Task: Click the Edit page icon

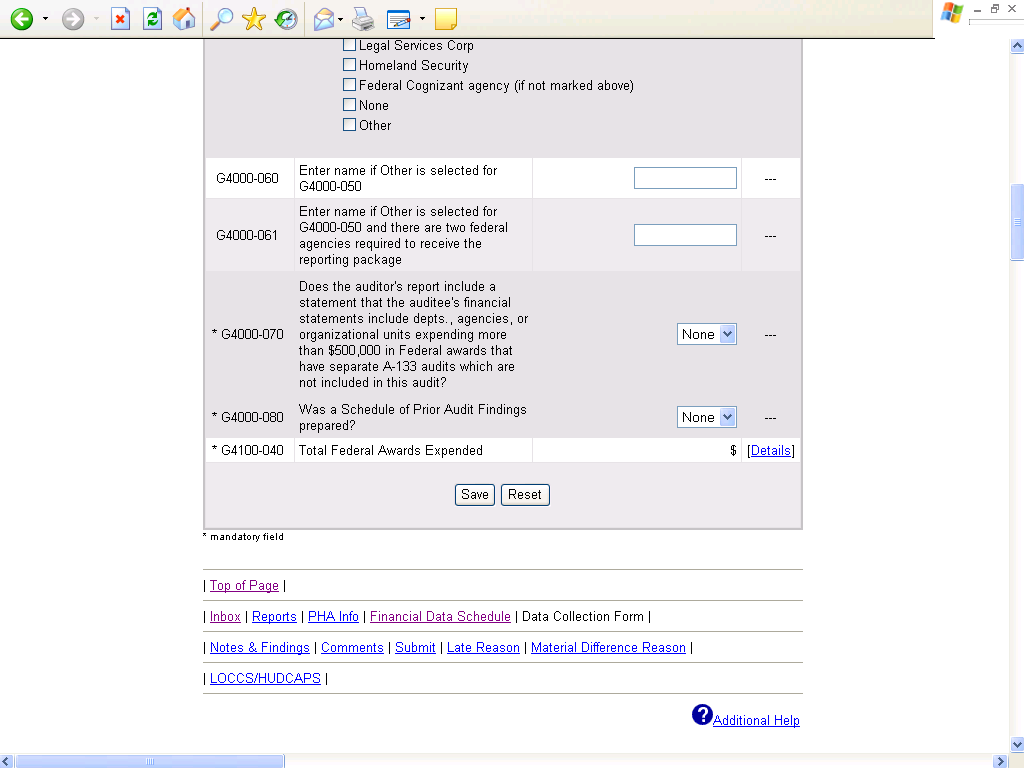Action: click(x=398, y=19)
